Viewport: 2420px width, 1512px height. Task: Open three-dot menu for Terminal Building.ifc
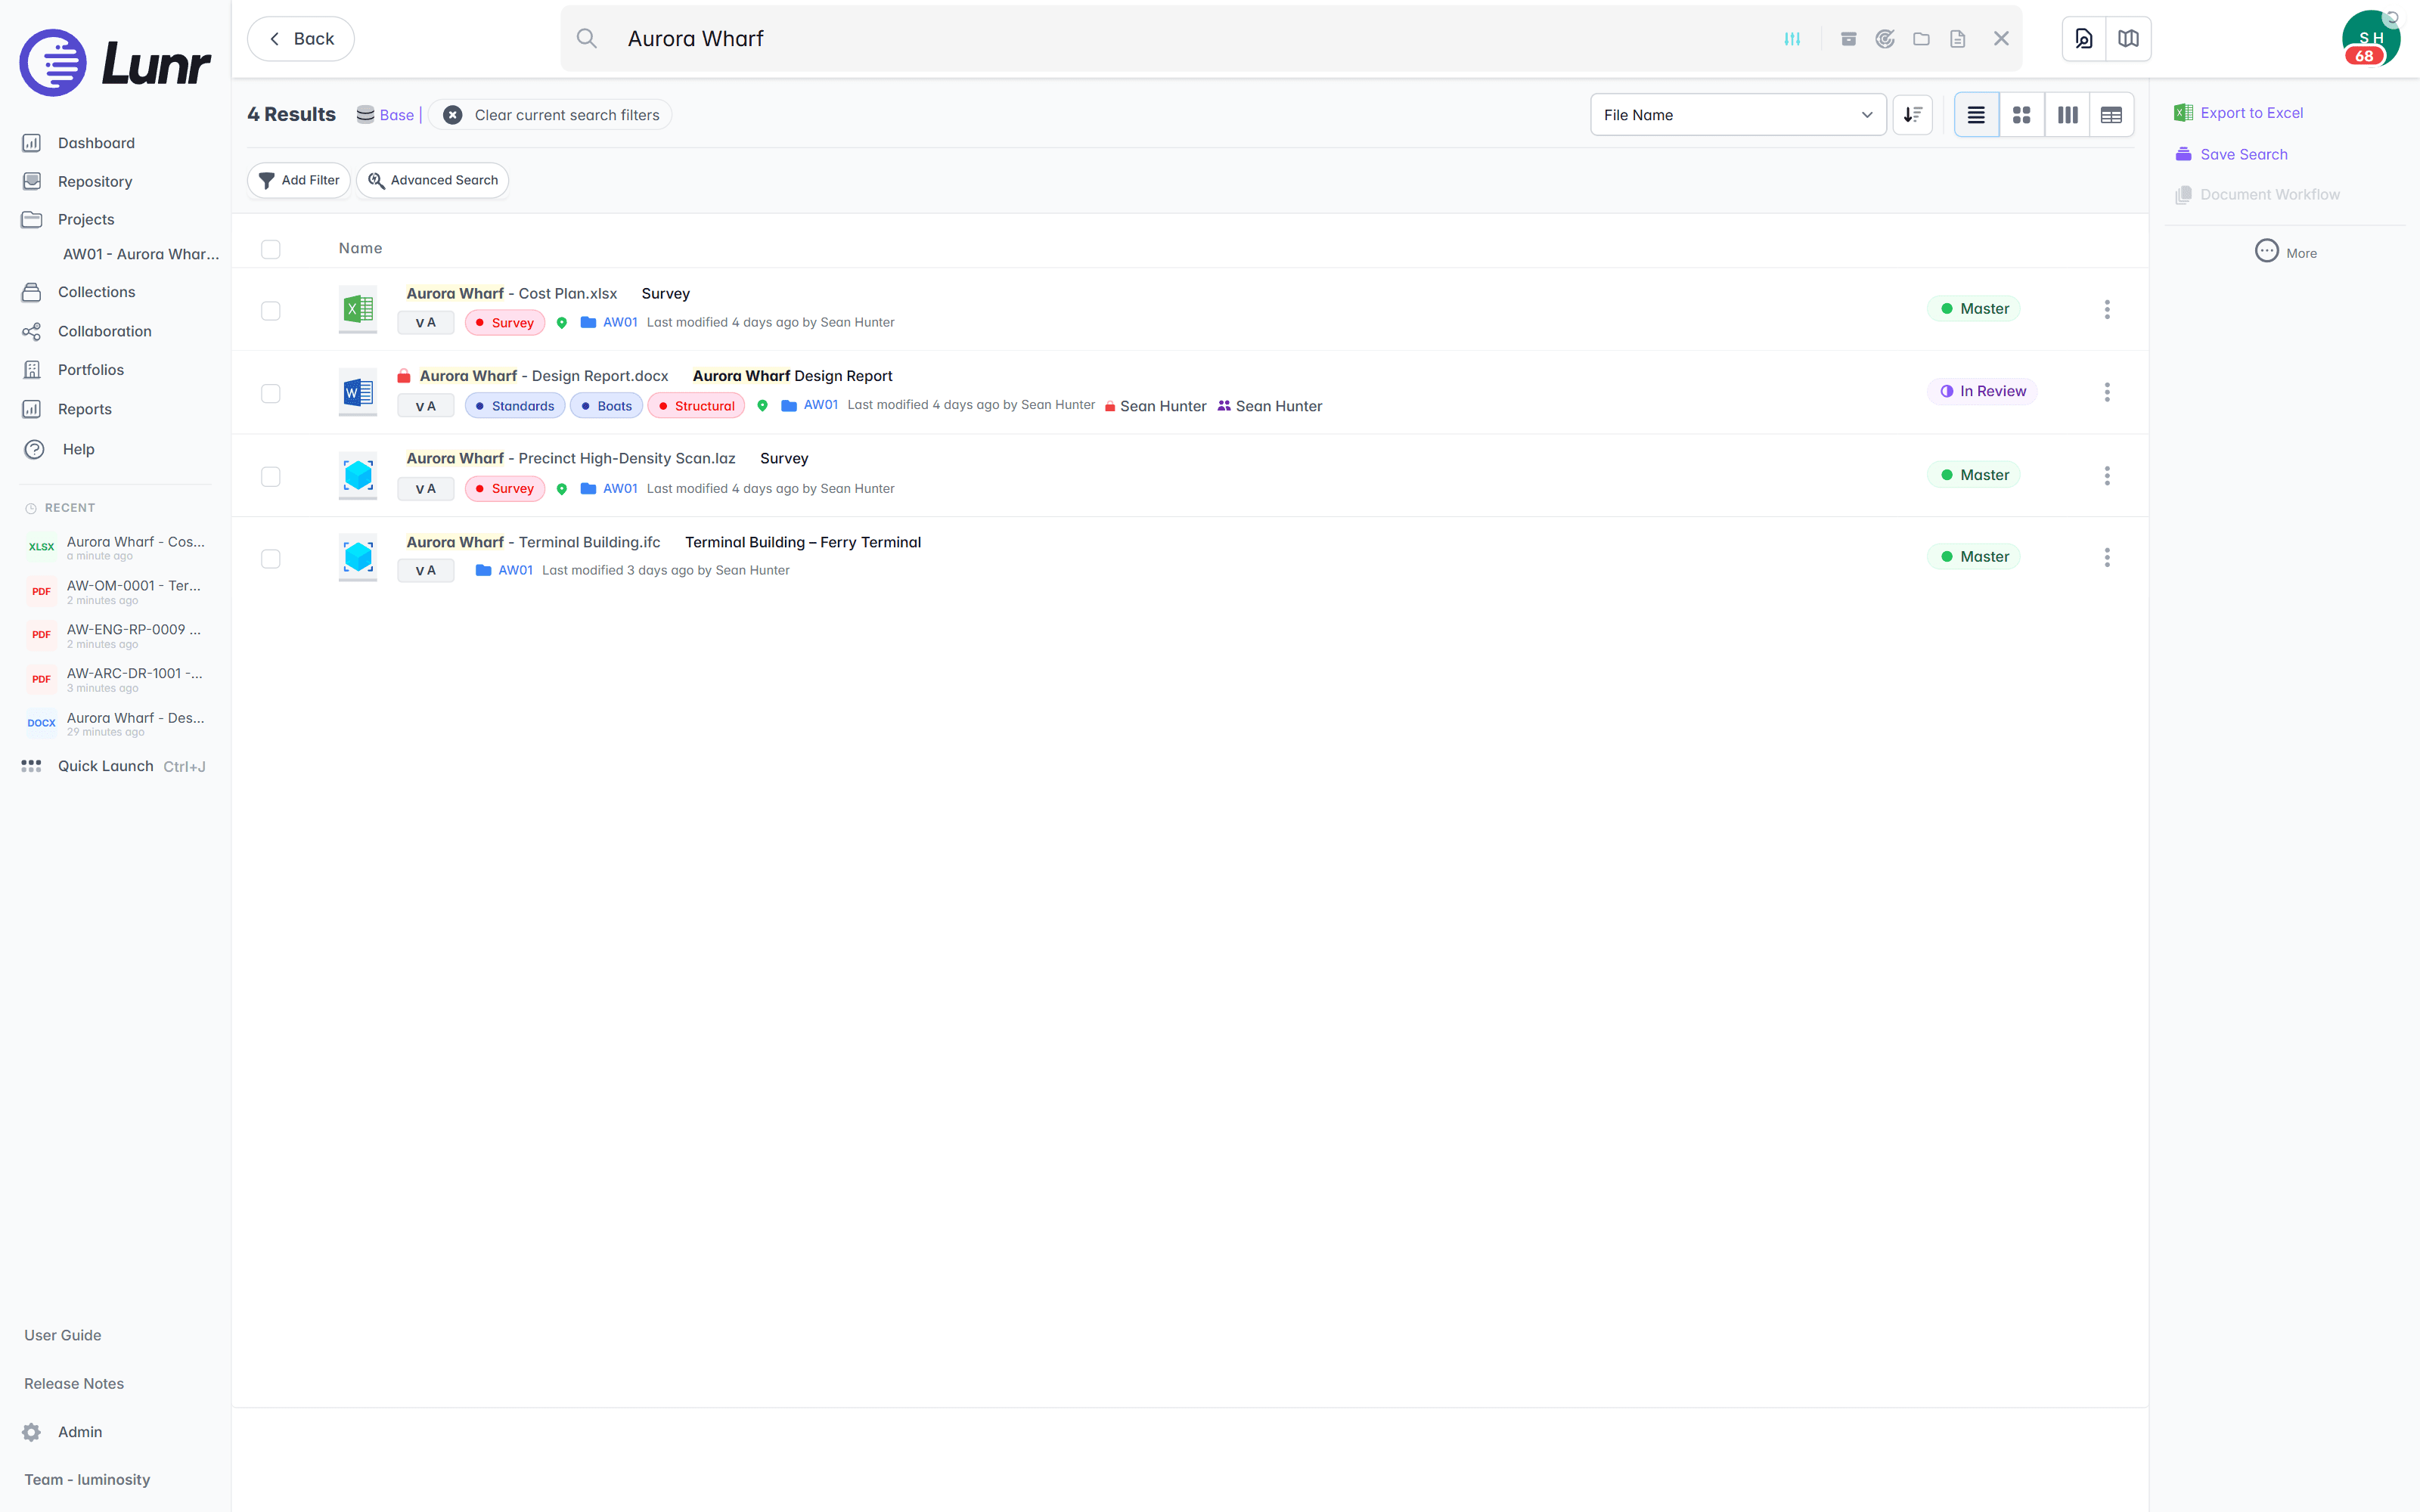coord(2107,557)
